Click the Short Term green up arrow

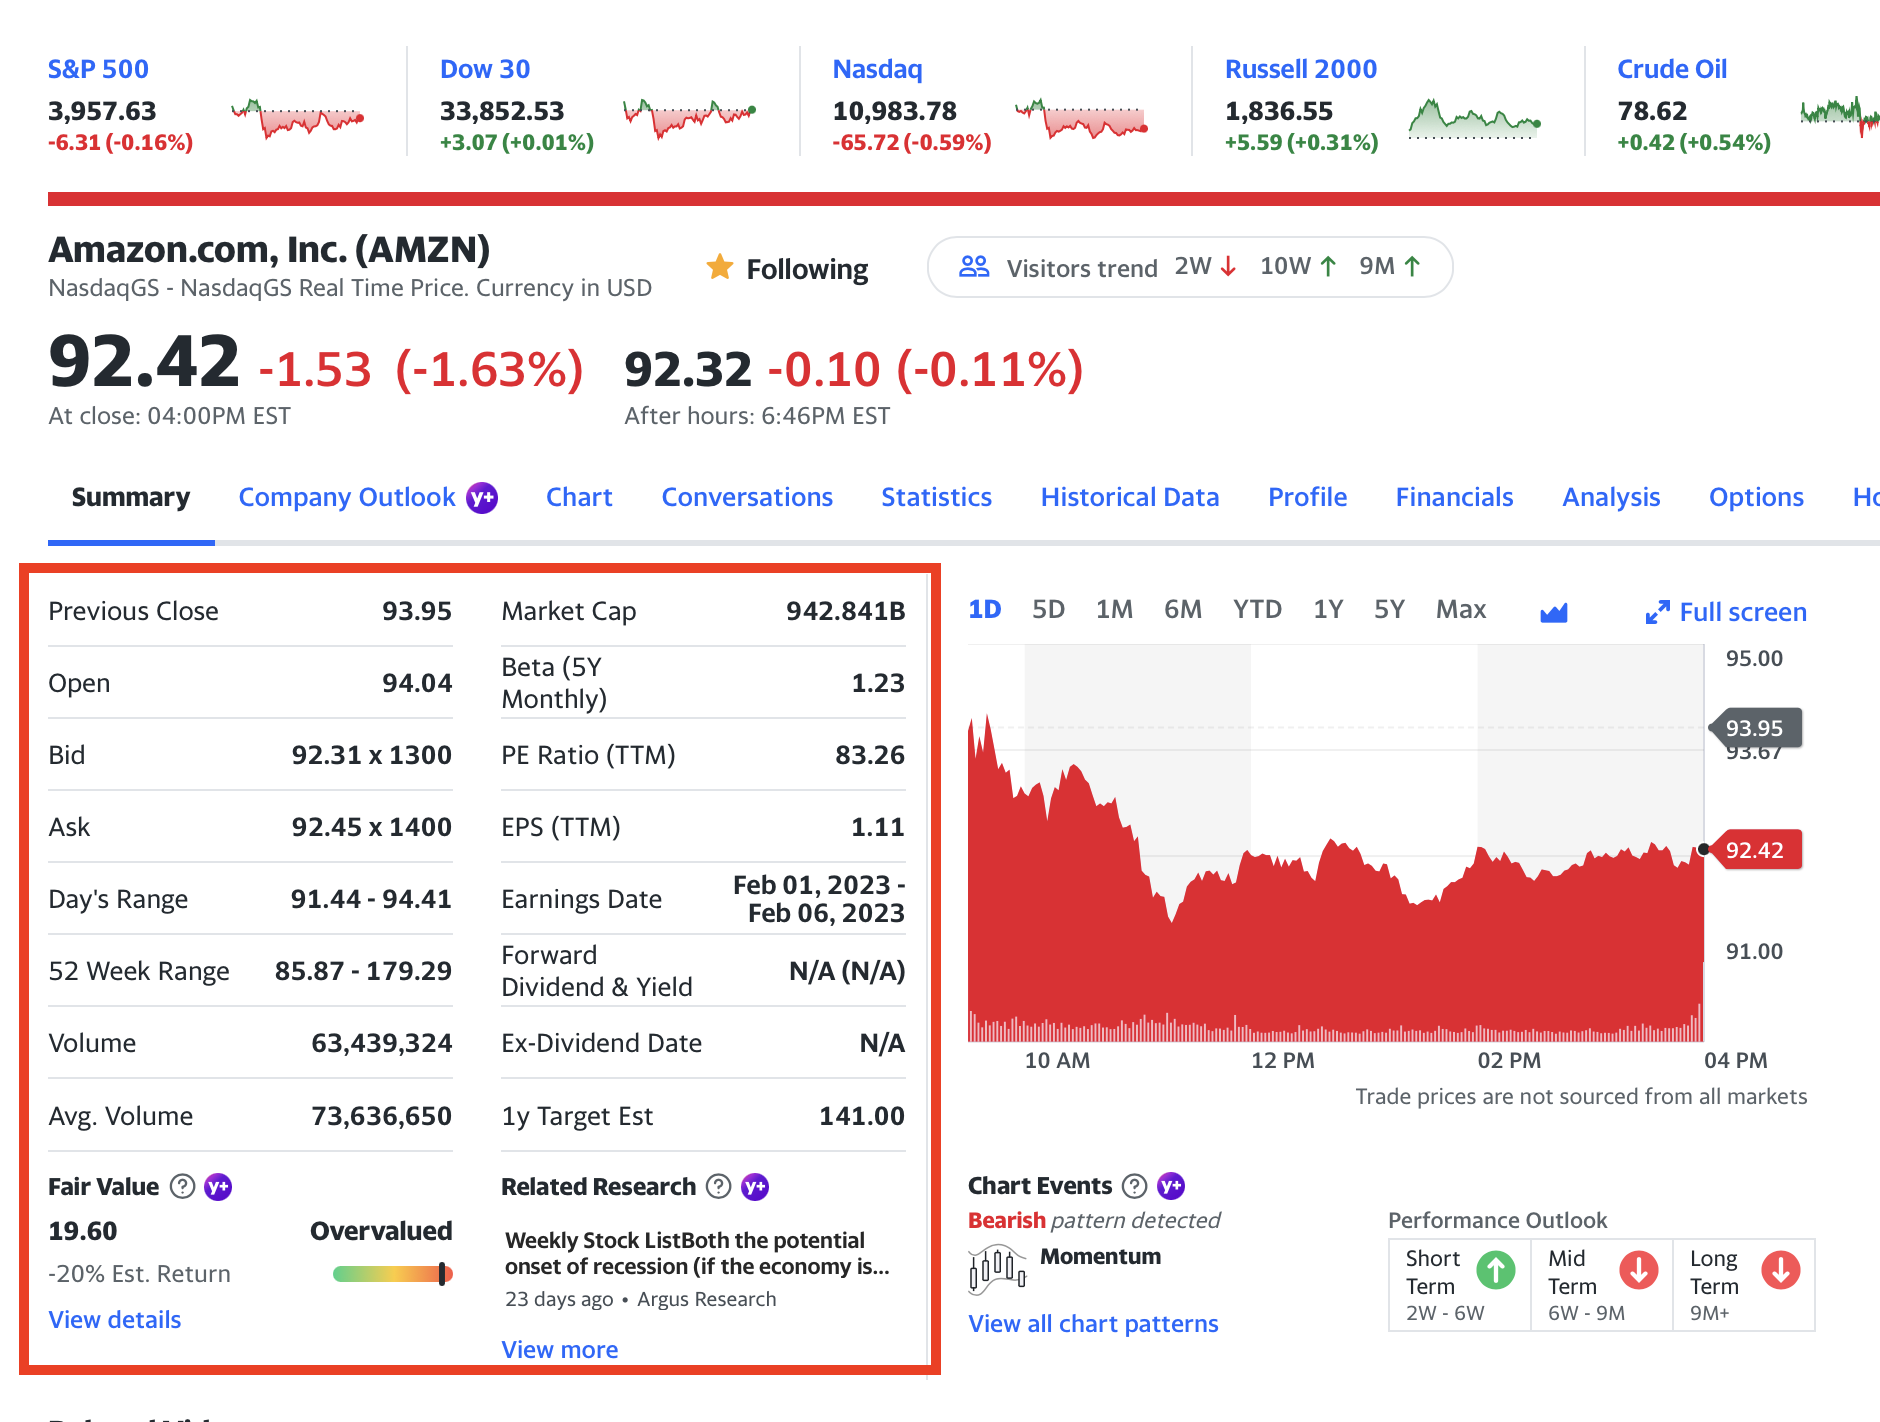click(x=1496, y=1270)
